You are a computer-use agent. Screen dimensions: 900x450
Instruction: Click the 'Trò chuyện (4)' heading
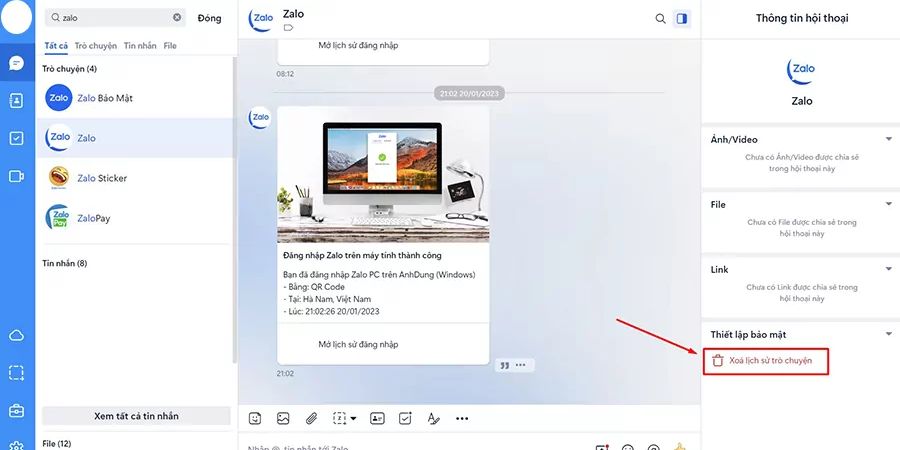point(69,69)
